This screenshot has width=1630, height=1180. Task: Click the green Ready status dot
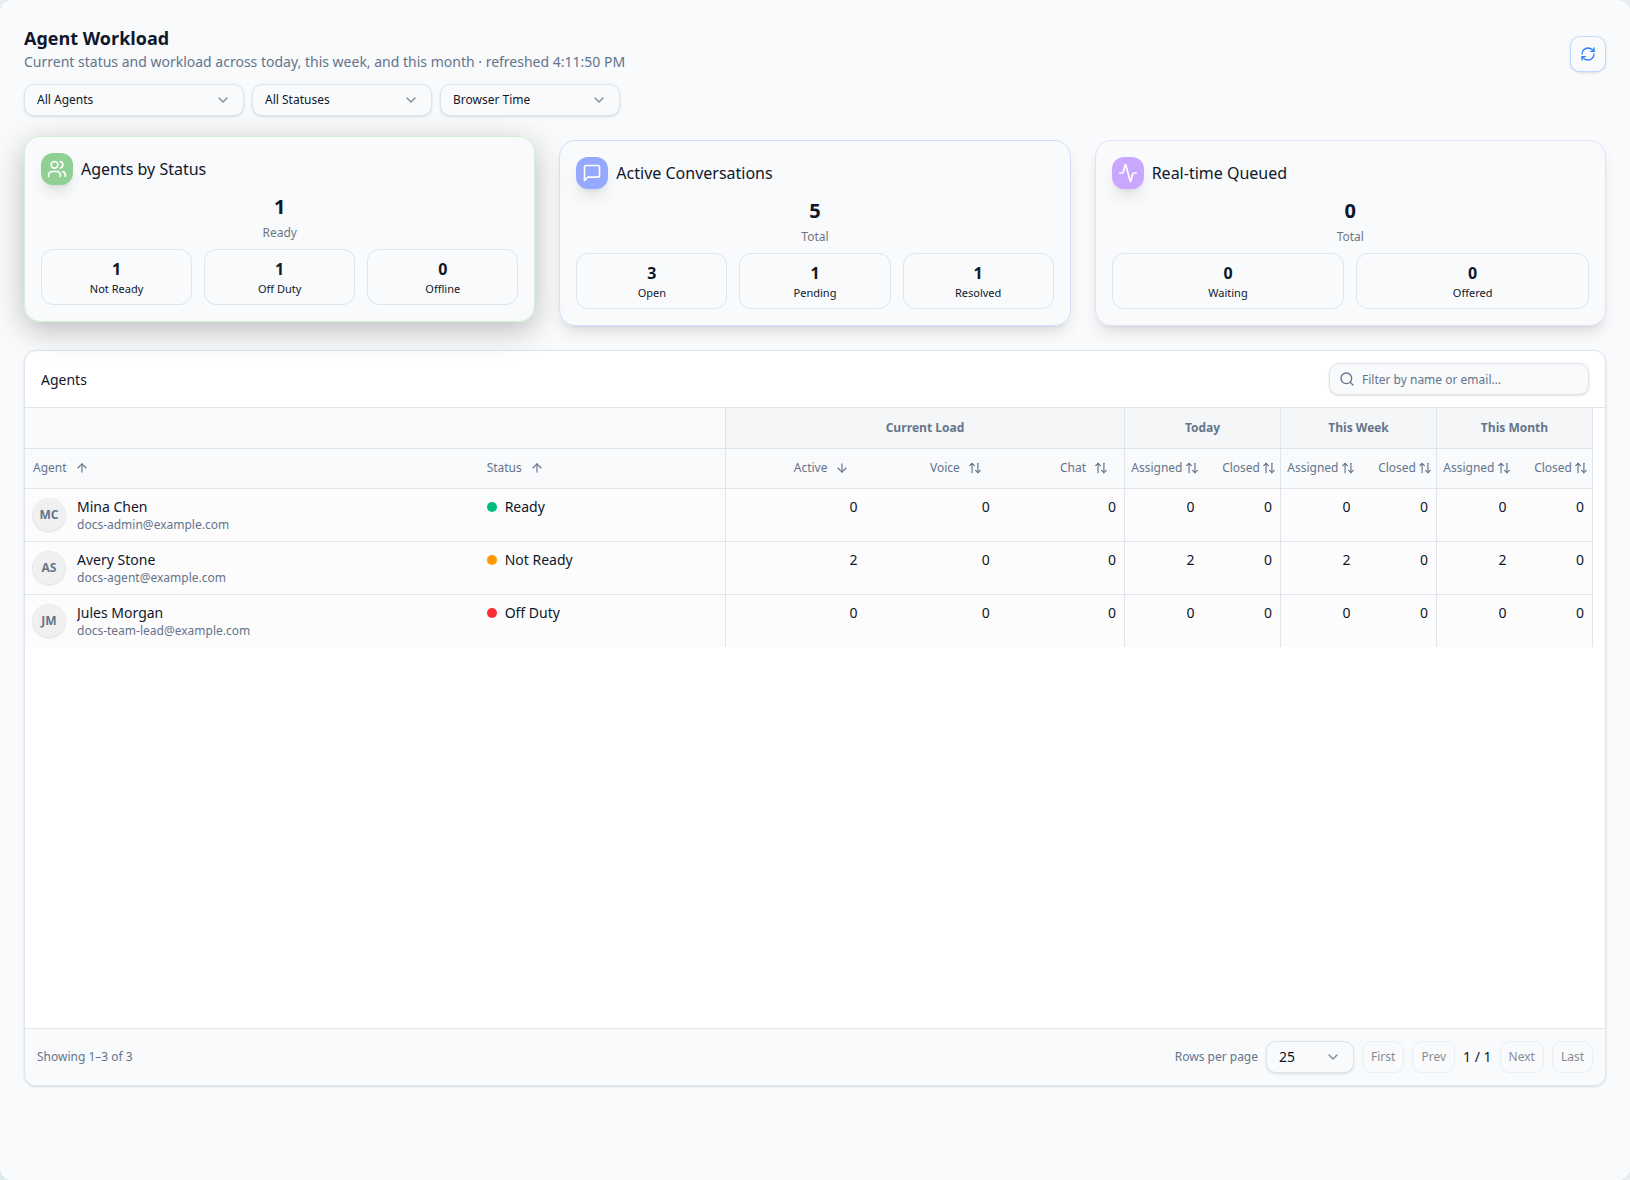tap(492, 507)
